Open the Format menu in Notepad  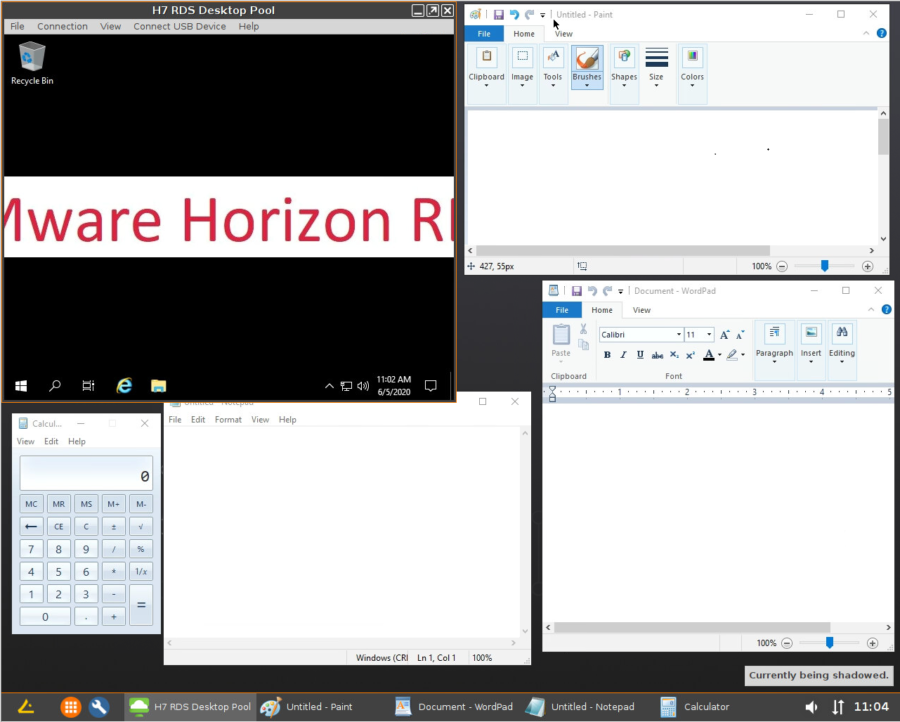228,419
